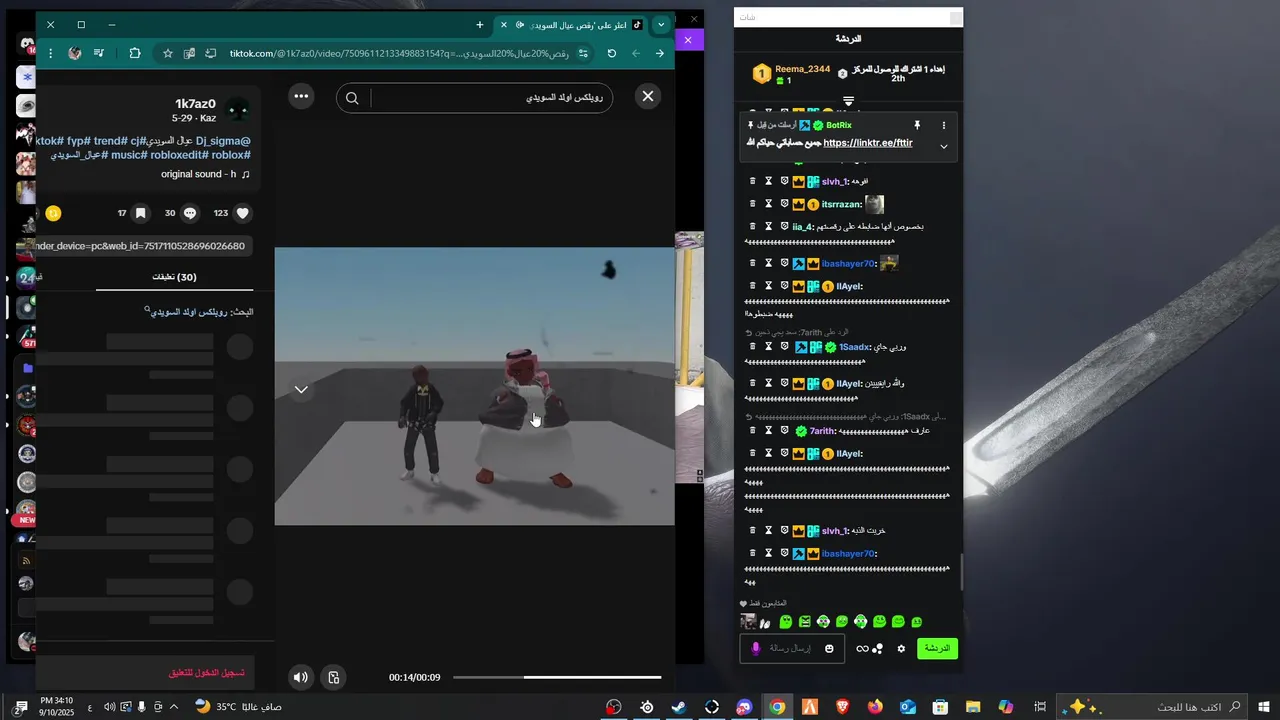This screenshot has height=720, width=1280.
Task: Open Google Chrome from taskbar
Action: point(777,707)
